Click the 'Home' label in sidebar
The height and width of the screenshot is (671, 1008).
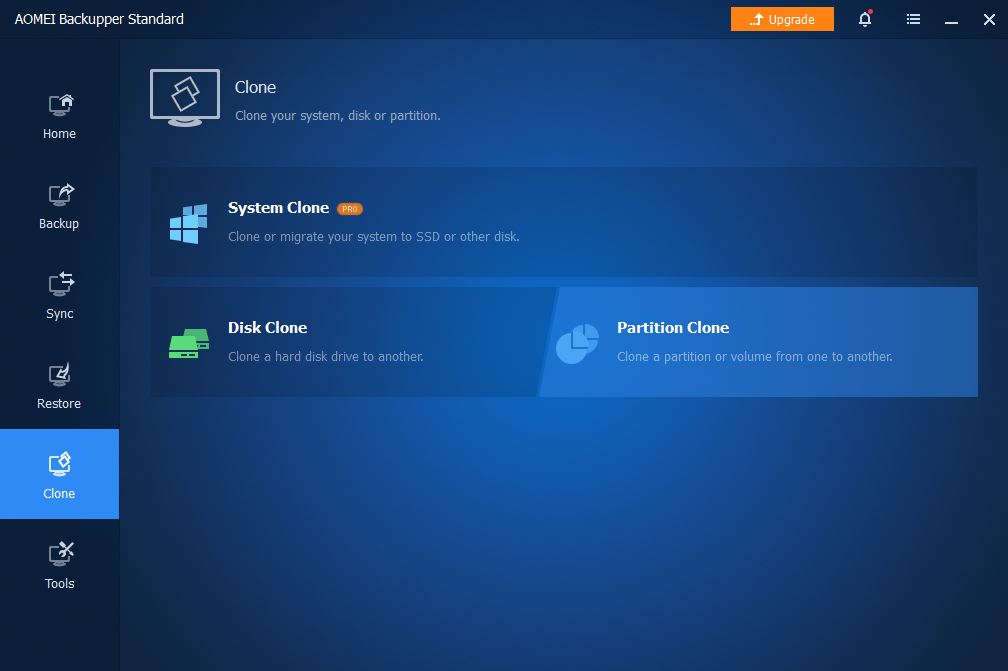pyautogui.click(x=59, y=134)
